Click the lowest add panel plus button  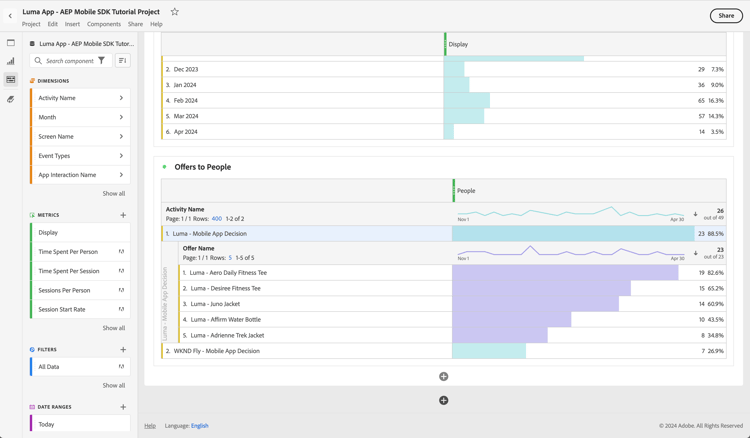443,400
